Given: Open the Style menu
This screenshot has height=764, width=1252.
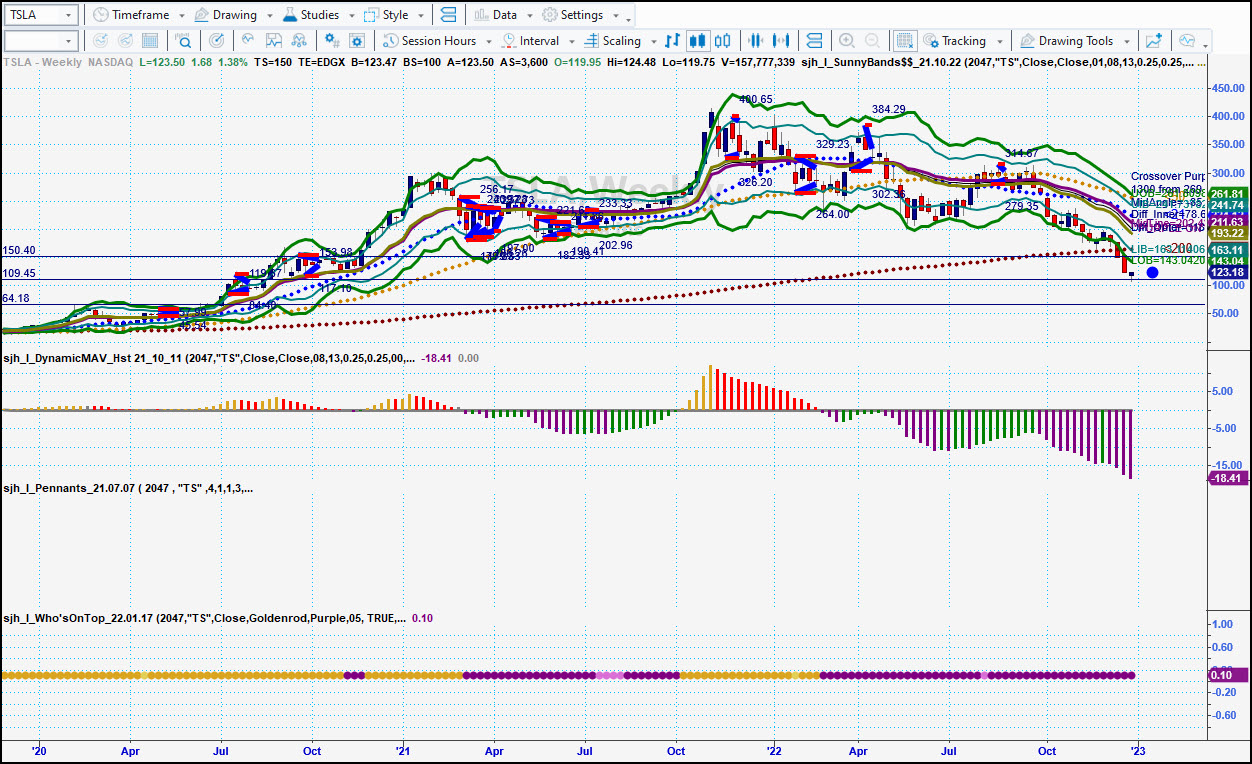Looking at the screenshot, I should click(386, 15).
